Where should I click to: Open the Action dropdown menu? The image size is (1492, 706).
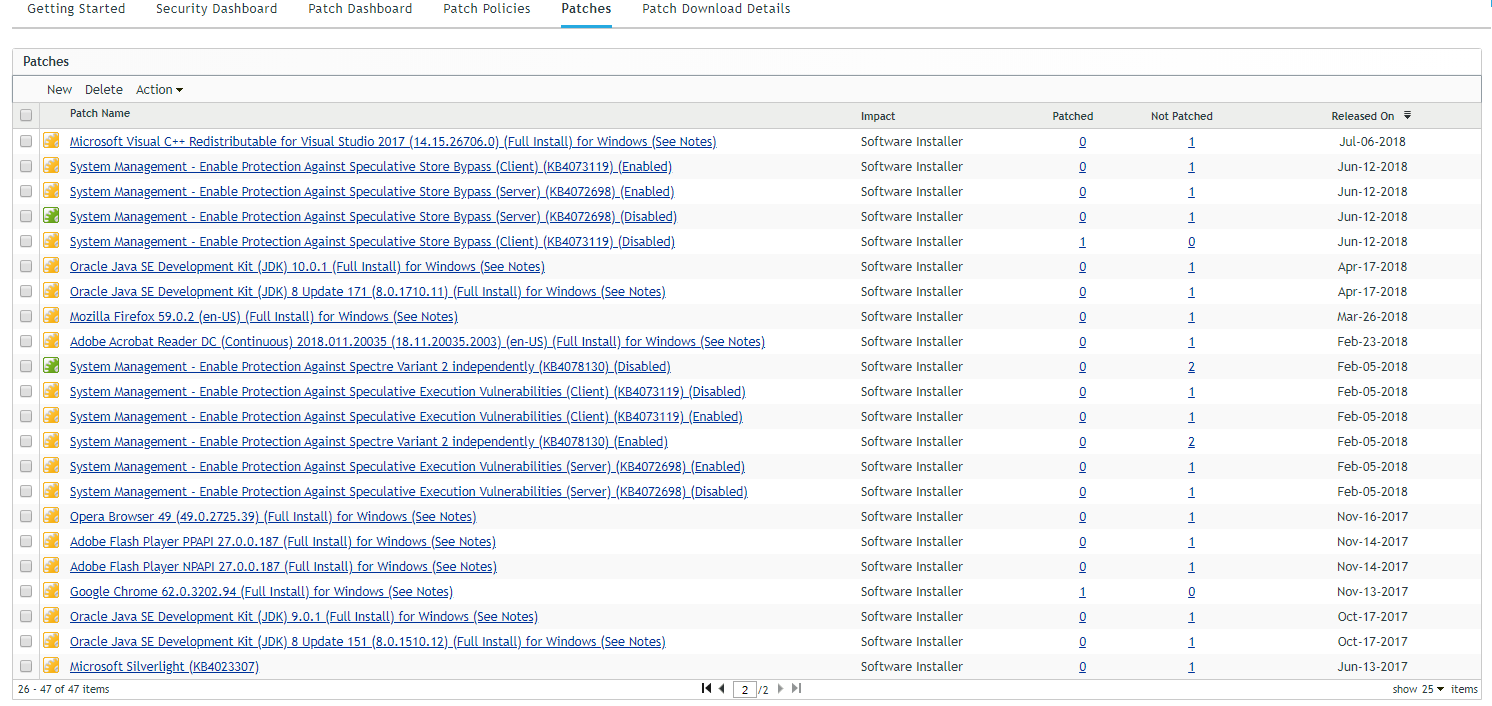159,90
